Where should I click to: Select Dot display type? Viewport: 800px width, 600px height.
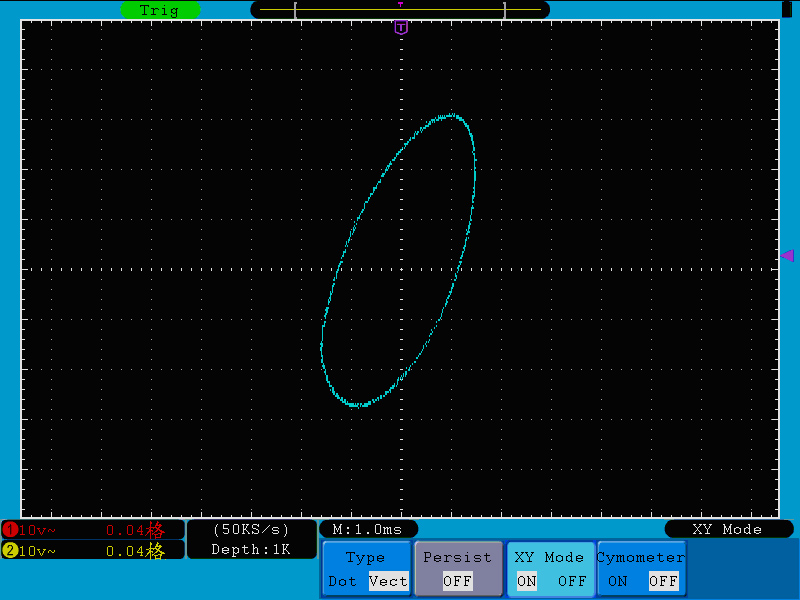click(342, 581)
